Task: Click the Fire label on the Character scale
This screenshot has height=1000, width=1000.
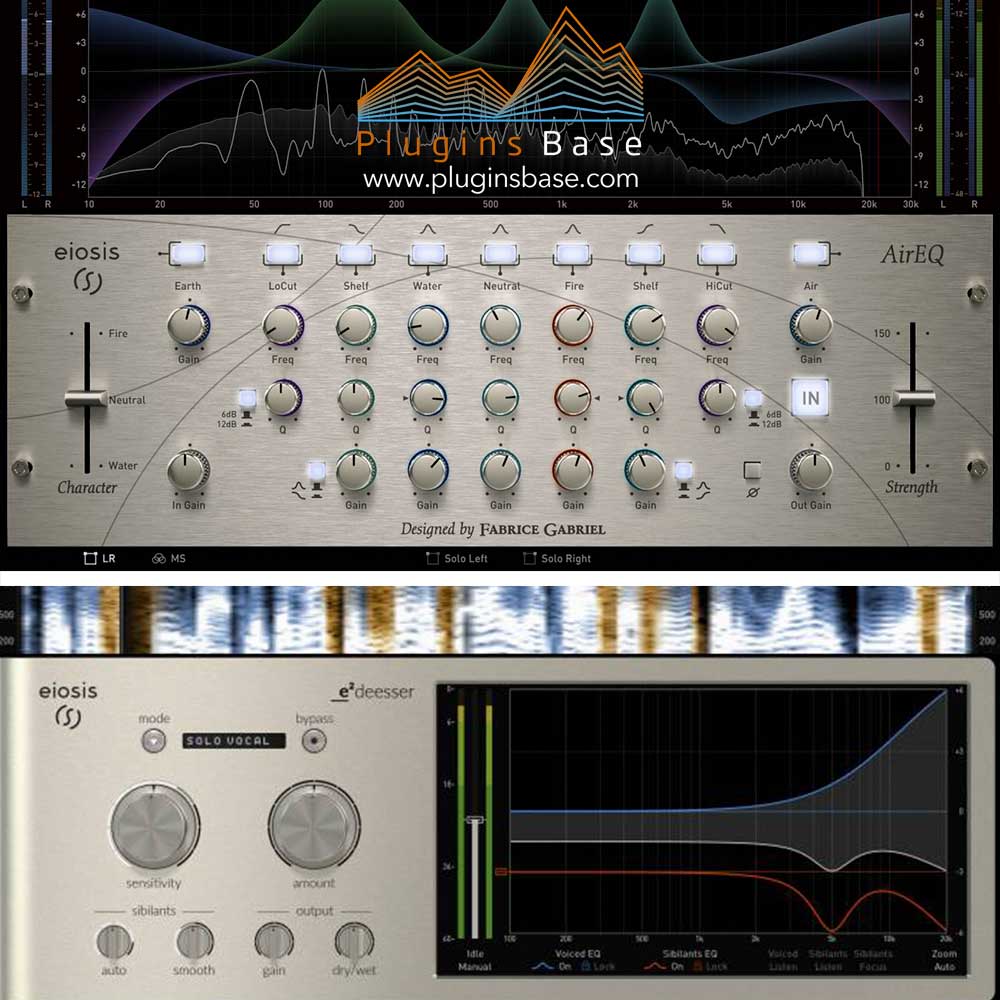Action: 118,334
